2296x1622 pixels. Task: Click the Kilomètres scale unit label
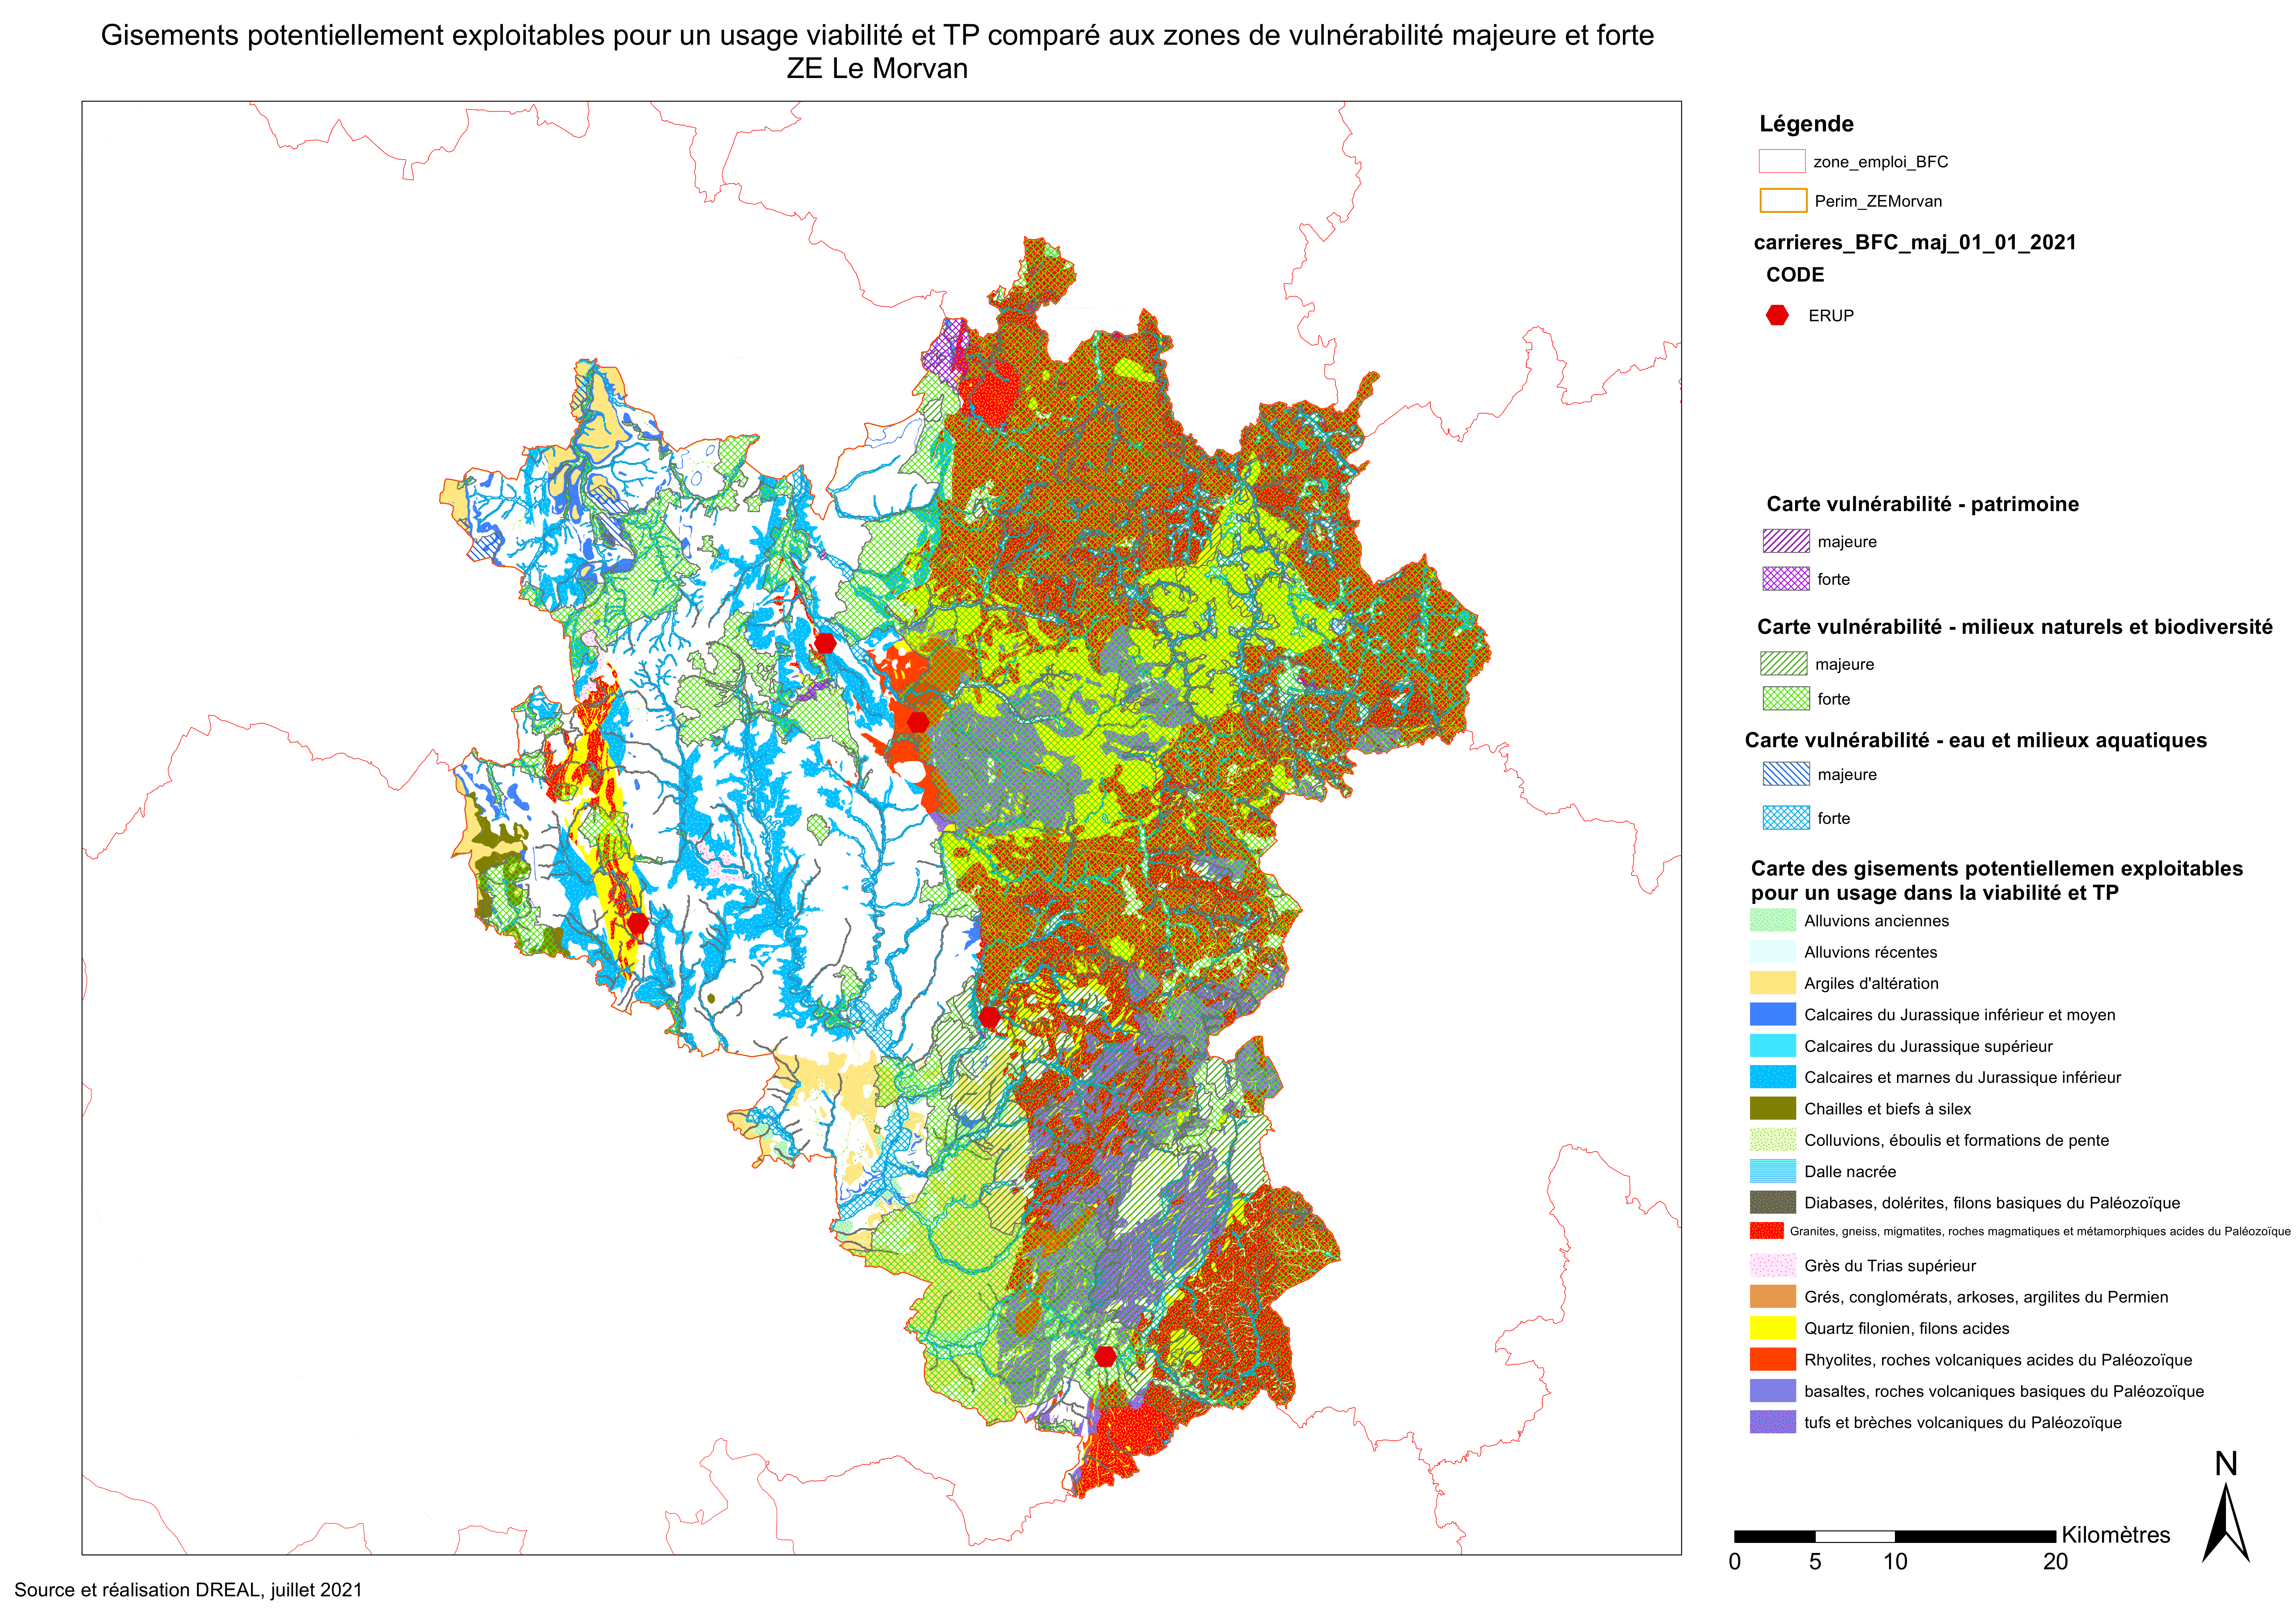(2116, 1535)
